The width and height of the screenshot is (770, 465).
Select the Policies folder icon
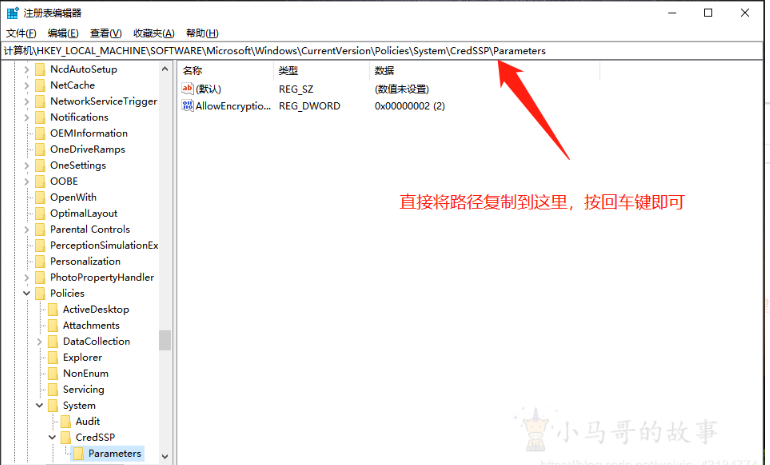point(40,294)
